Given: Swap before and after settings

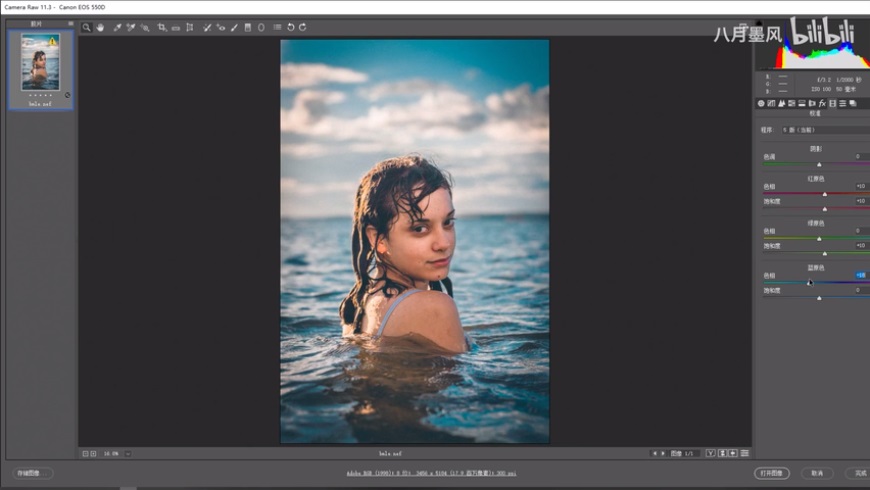Looking at the screenshot, I should click(x=722, y=453).
